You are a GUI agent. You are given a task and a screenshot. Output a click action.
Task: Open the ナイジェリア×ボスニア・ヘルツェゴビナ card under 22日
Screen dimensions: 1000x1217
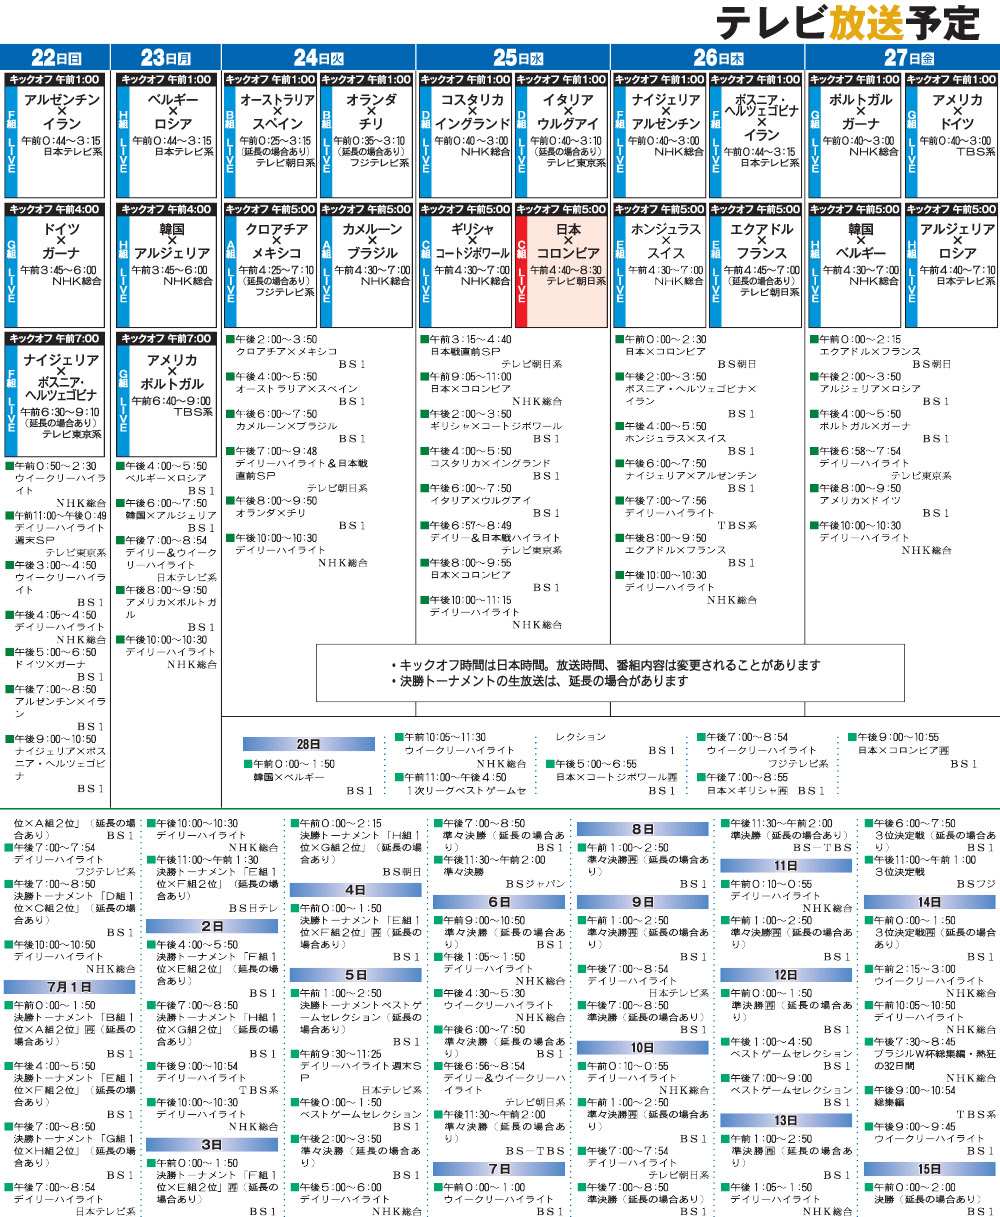tap(55, 395)
